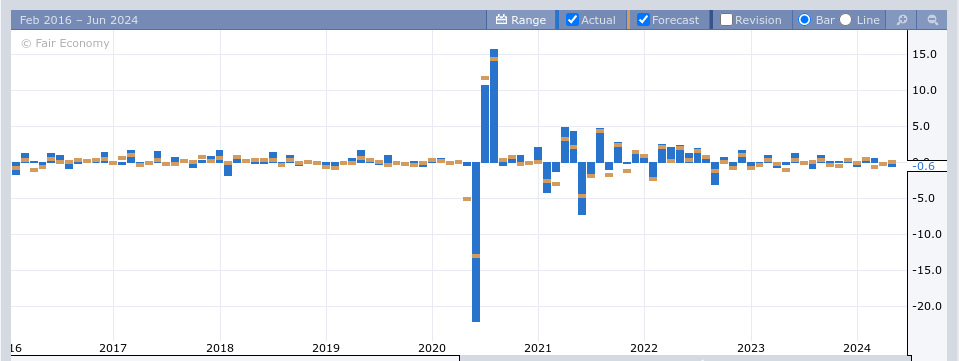Viewport: 959px width, 361px height.
Task: Click the 2019 x-axis year label
Action: [326, 348]
